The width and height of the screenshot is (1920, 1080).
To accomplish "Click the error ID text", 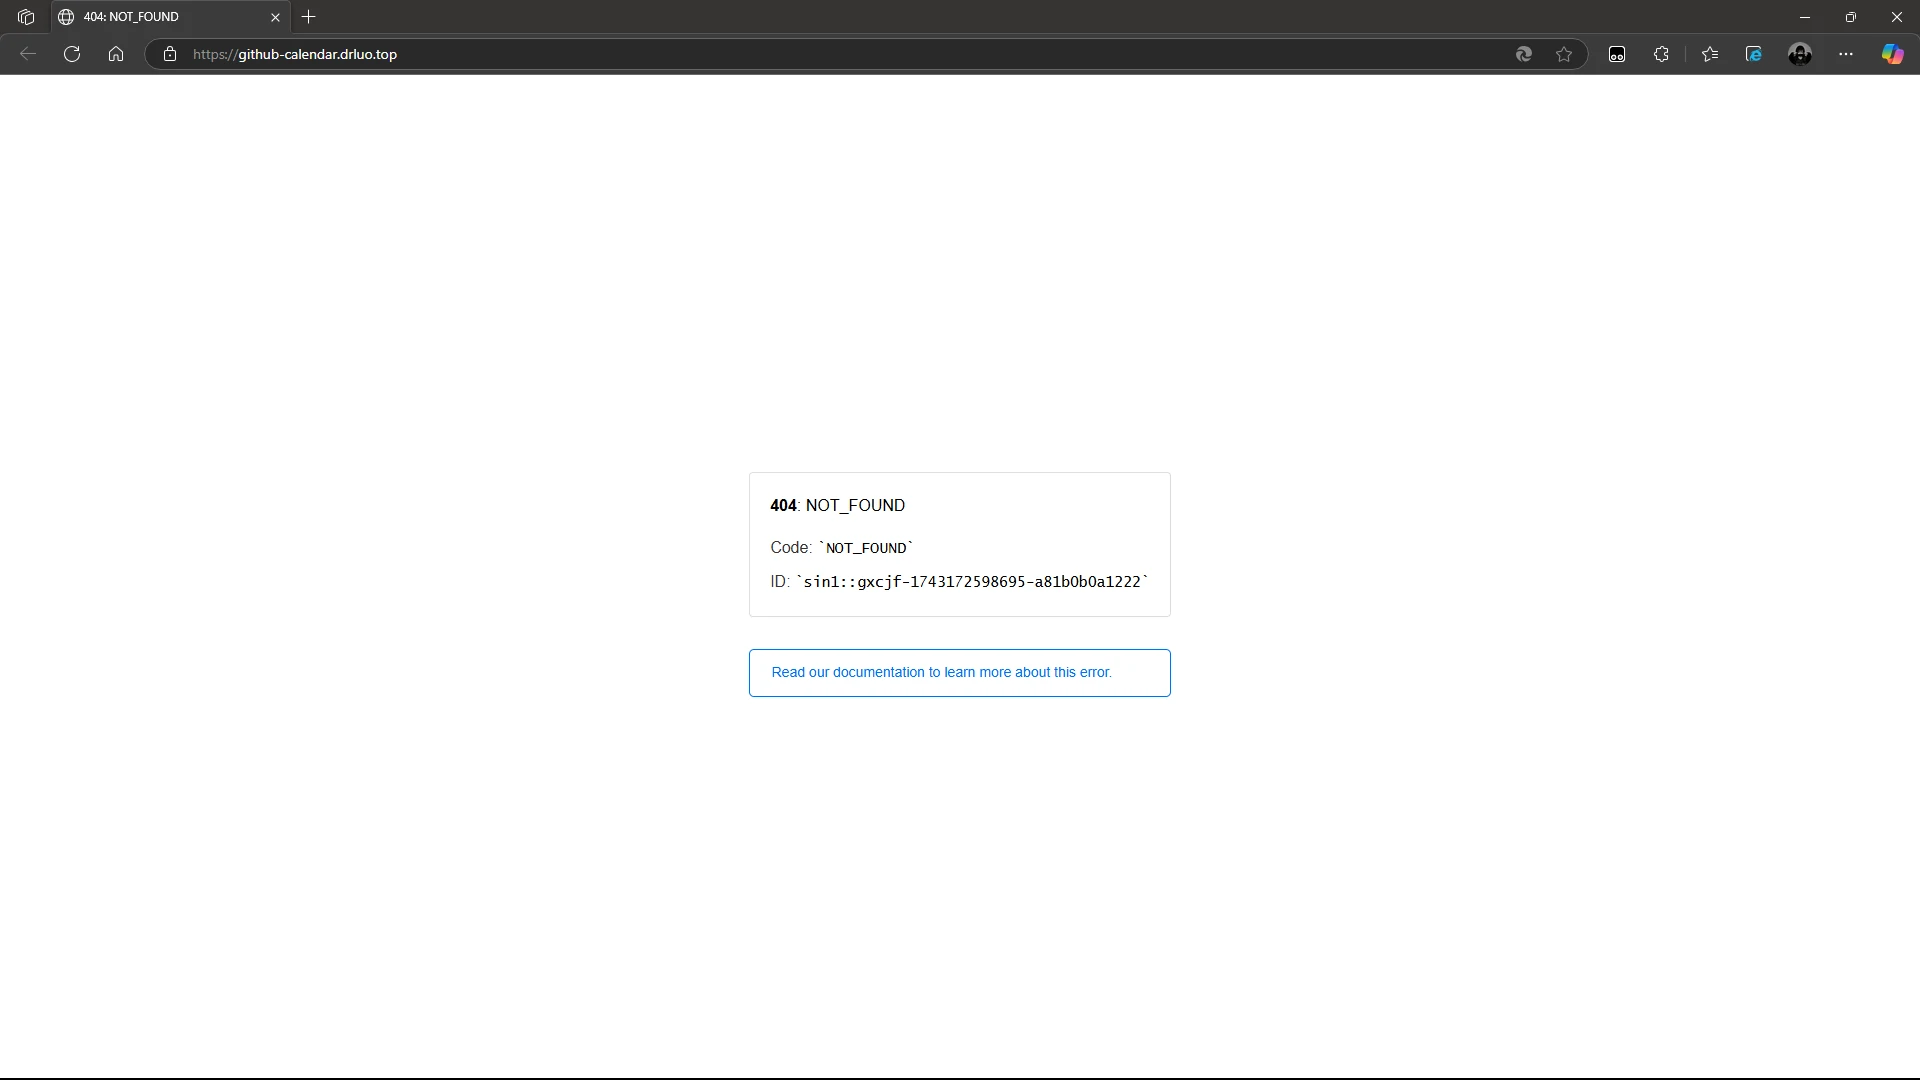I will pyautogui.click(x=972, y=582).
